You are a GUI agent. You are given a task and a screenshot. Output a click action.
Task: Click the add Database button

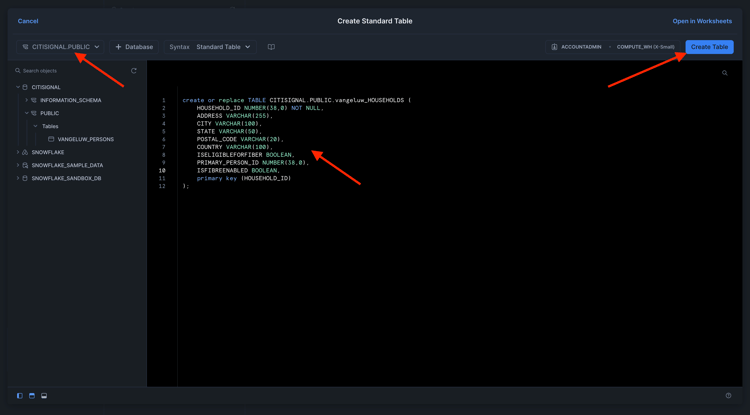(134, 47)
